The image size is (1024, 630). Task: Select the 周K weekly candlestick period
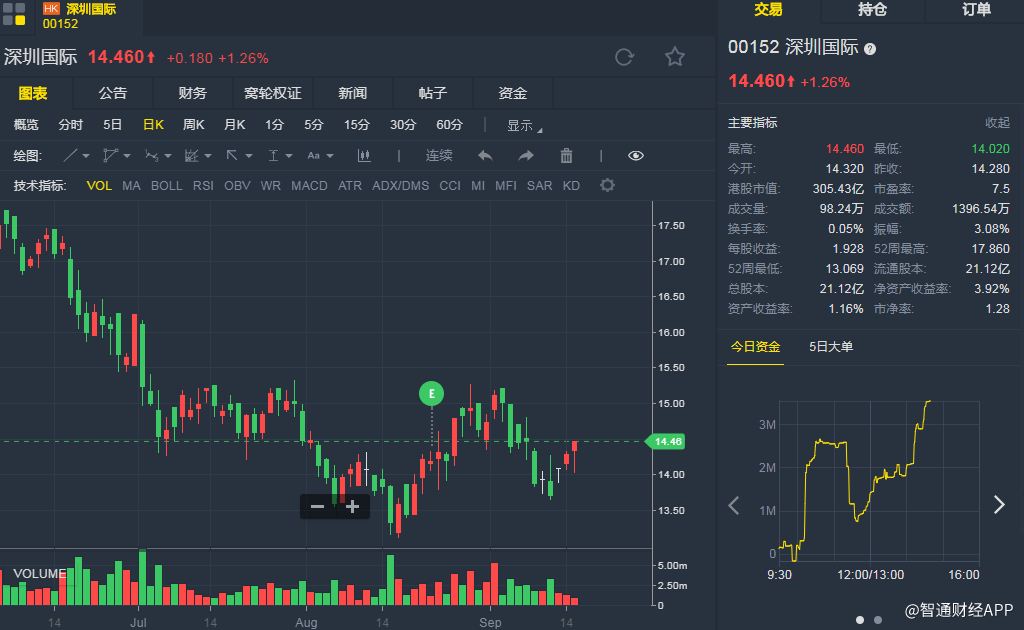point(193,125)
